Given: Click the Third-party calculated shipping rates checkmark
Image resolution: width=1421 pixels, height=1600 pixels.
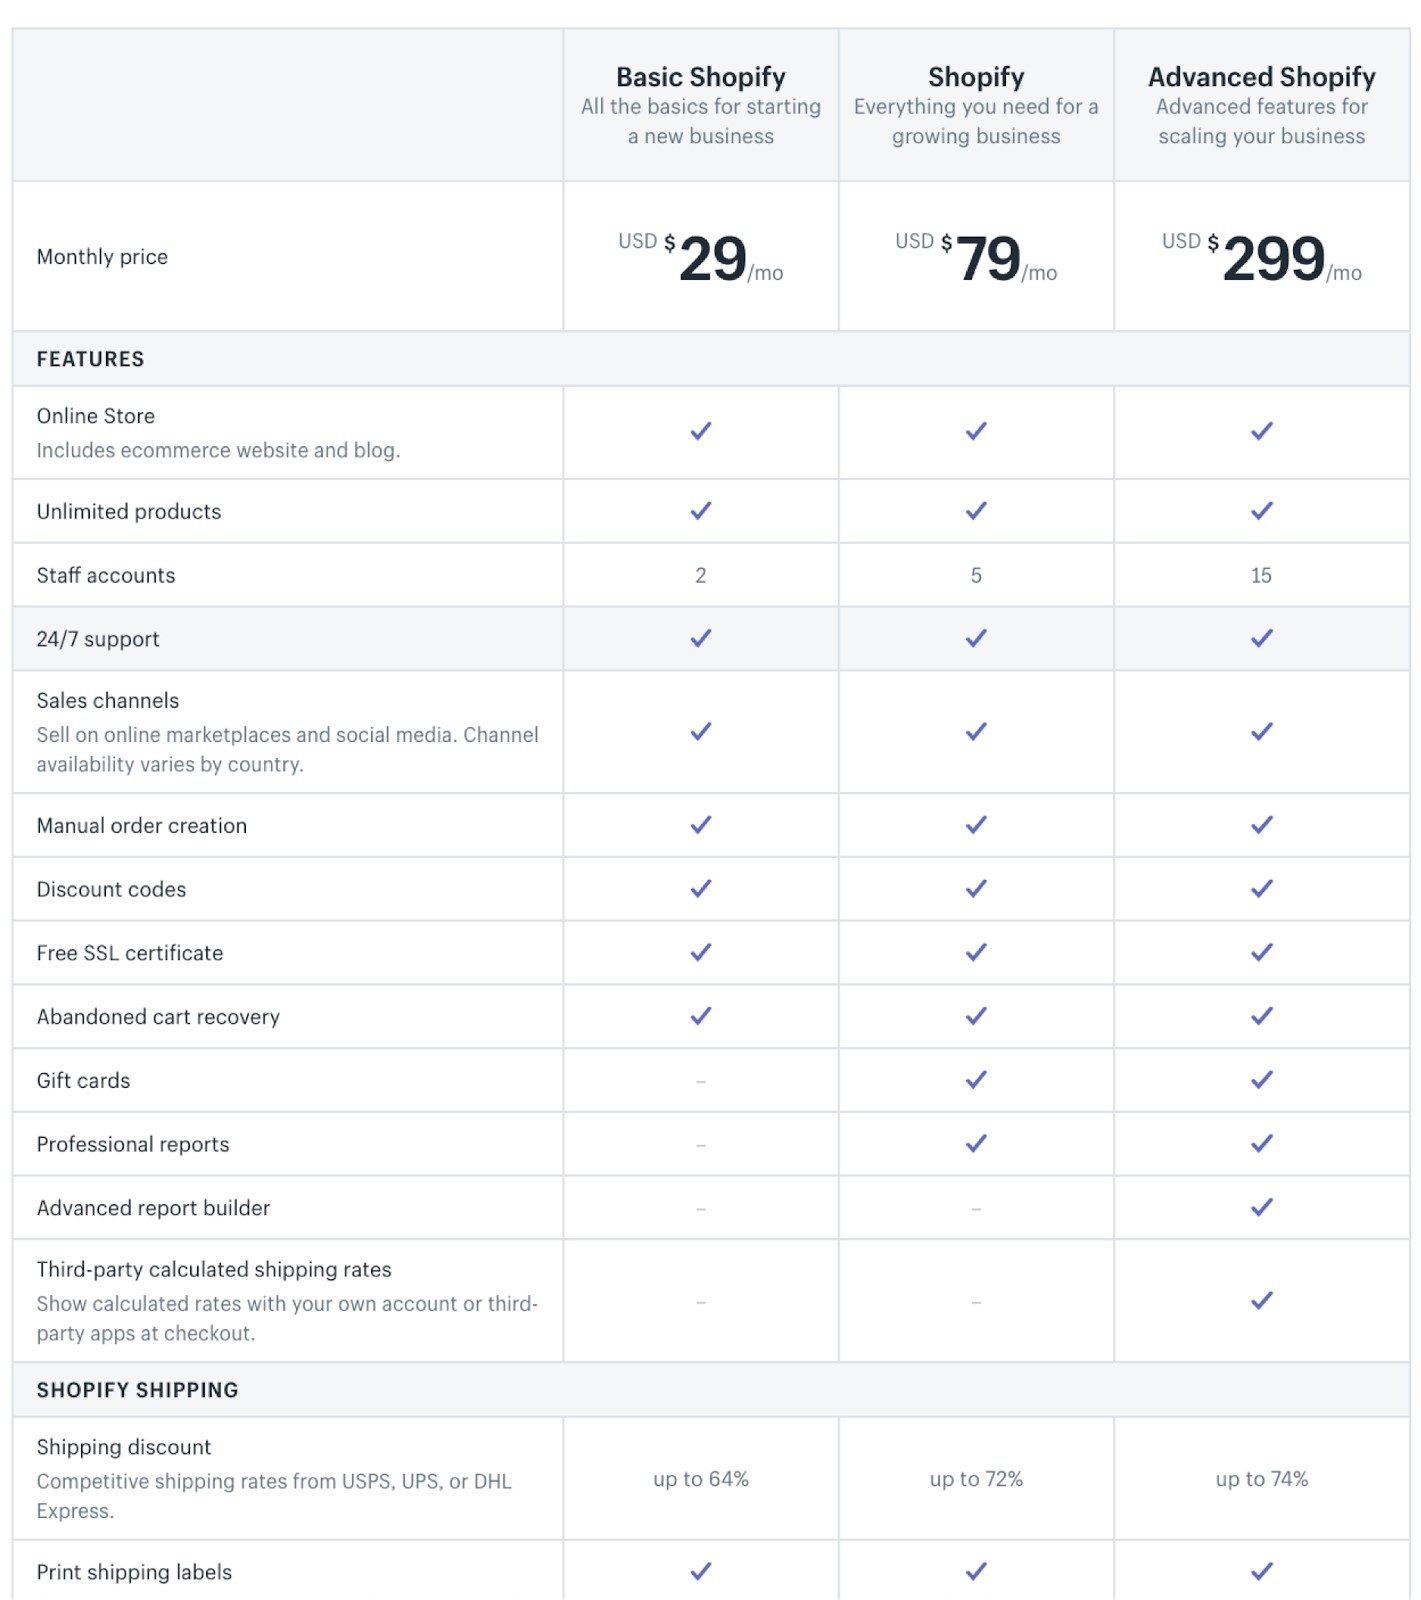Looking at the screenshot, I should pyautogui.click(x=1262, y=1300).
